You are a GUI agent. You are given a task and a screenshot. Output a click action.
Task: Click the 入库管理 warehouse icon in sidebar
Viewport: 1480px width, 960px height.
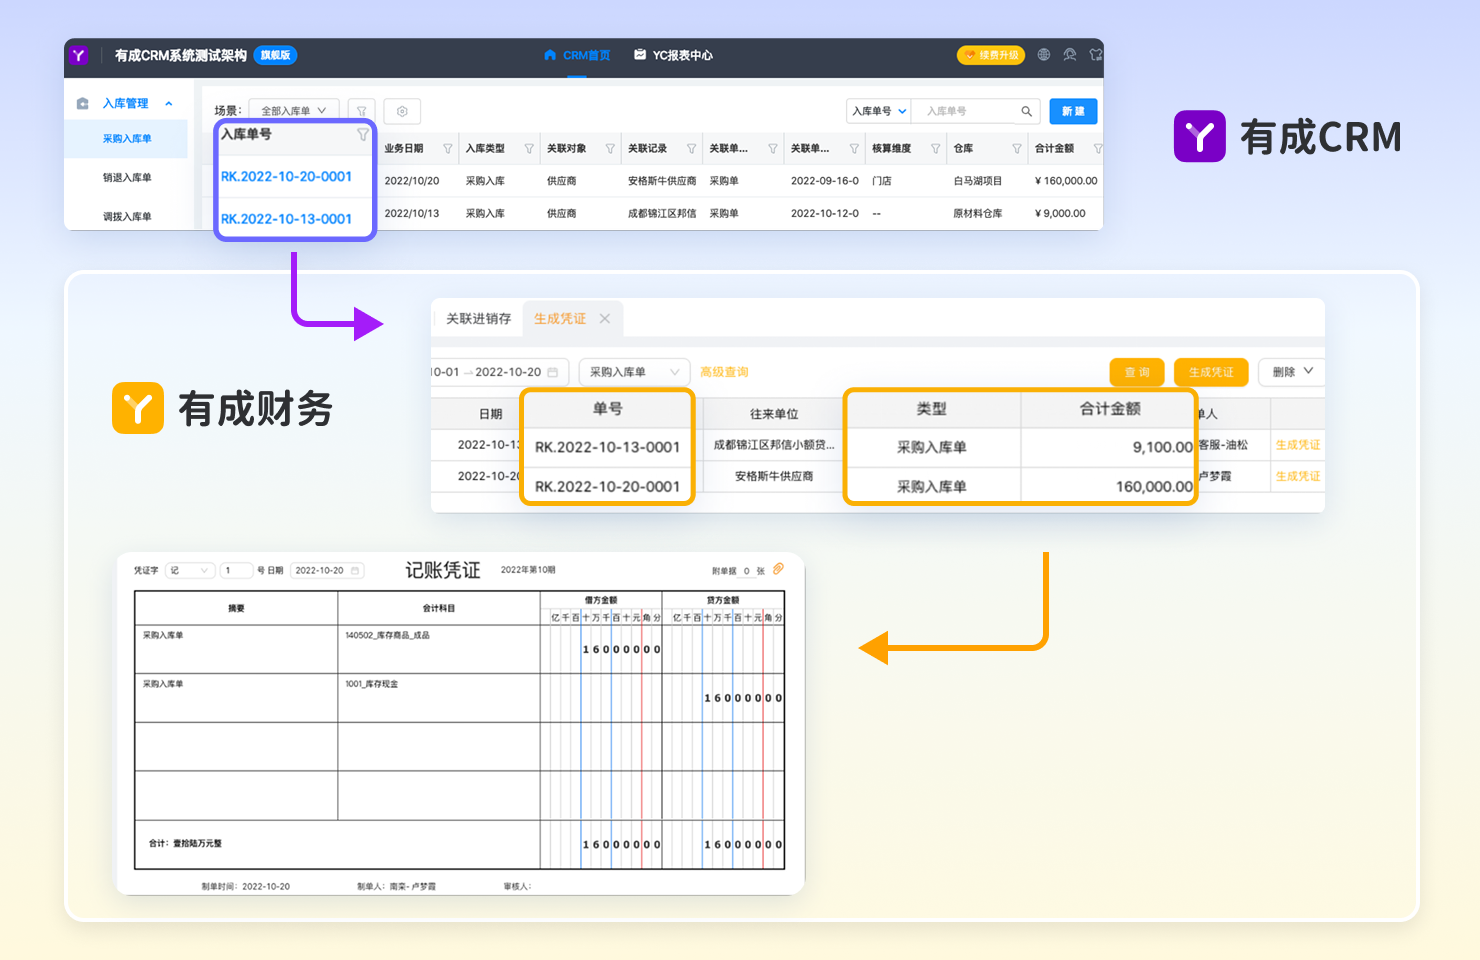click(83, 104)
